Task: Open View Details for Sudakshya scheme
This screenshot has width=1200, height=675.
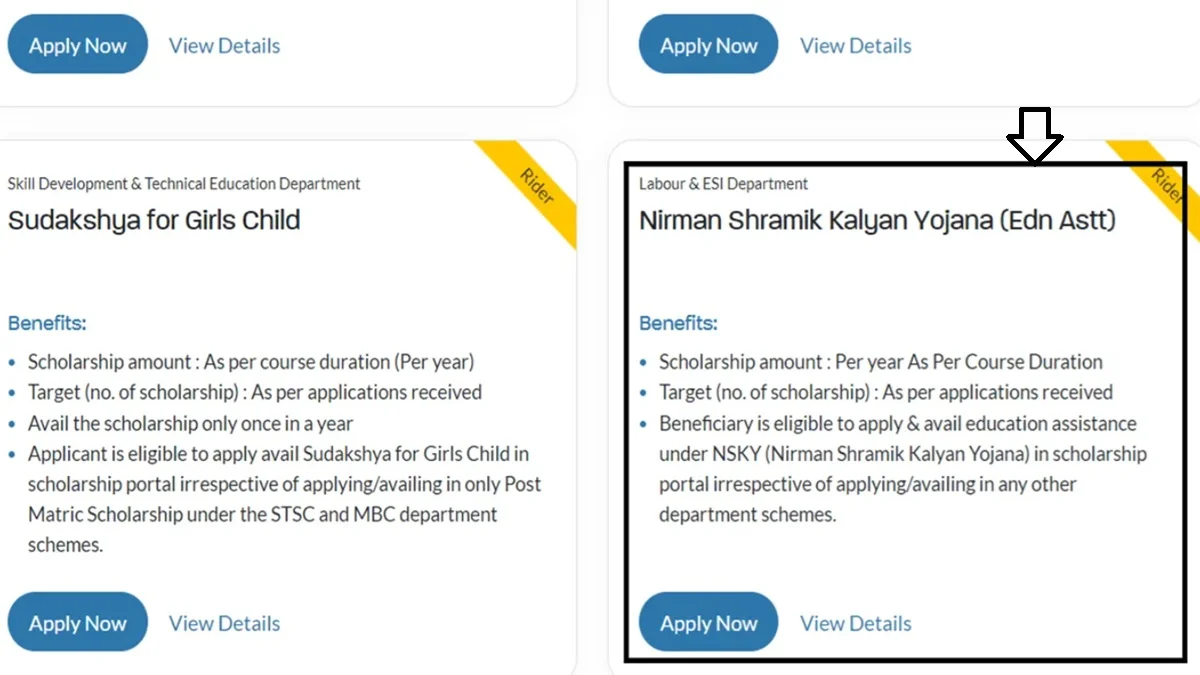Action: pos(224,622)
